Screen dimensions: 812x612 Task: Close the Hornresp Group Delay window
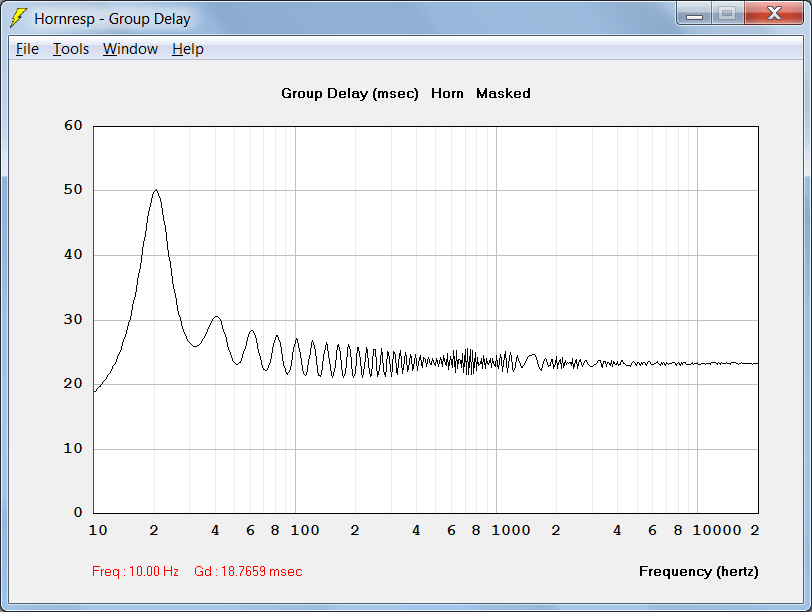(x=774, y=13)
